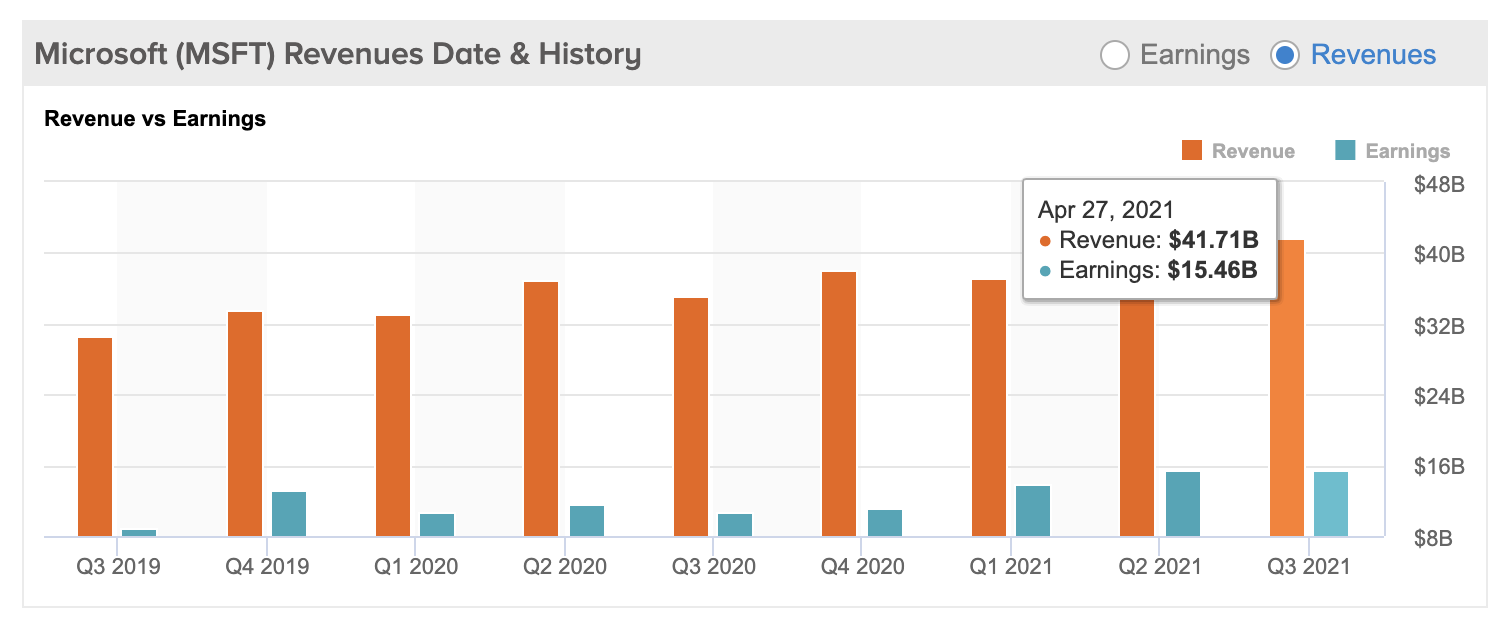Screen dimensions: 1494x624
Task: Click the Q1 2020 axis label
Action: click(416, 566)
